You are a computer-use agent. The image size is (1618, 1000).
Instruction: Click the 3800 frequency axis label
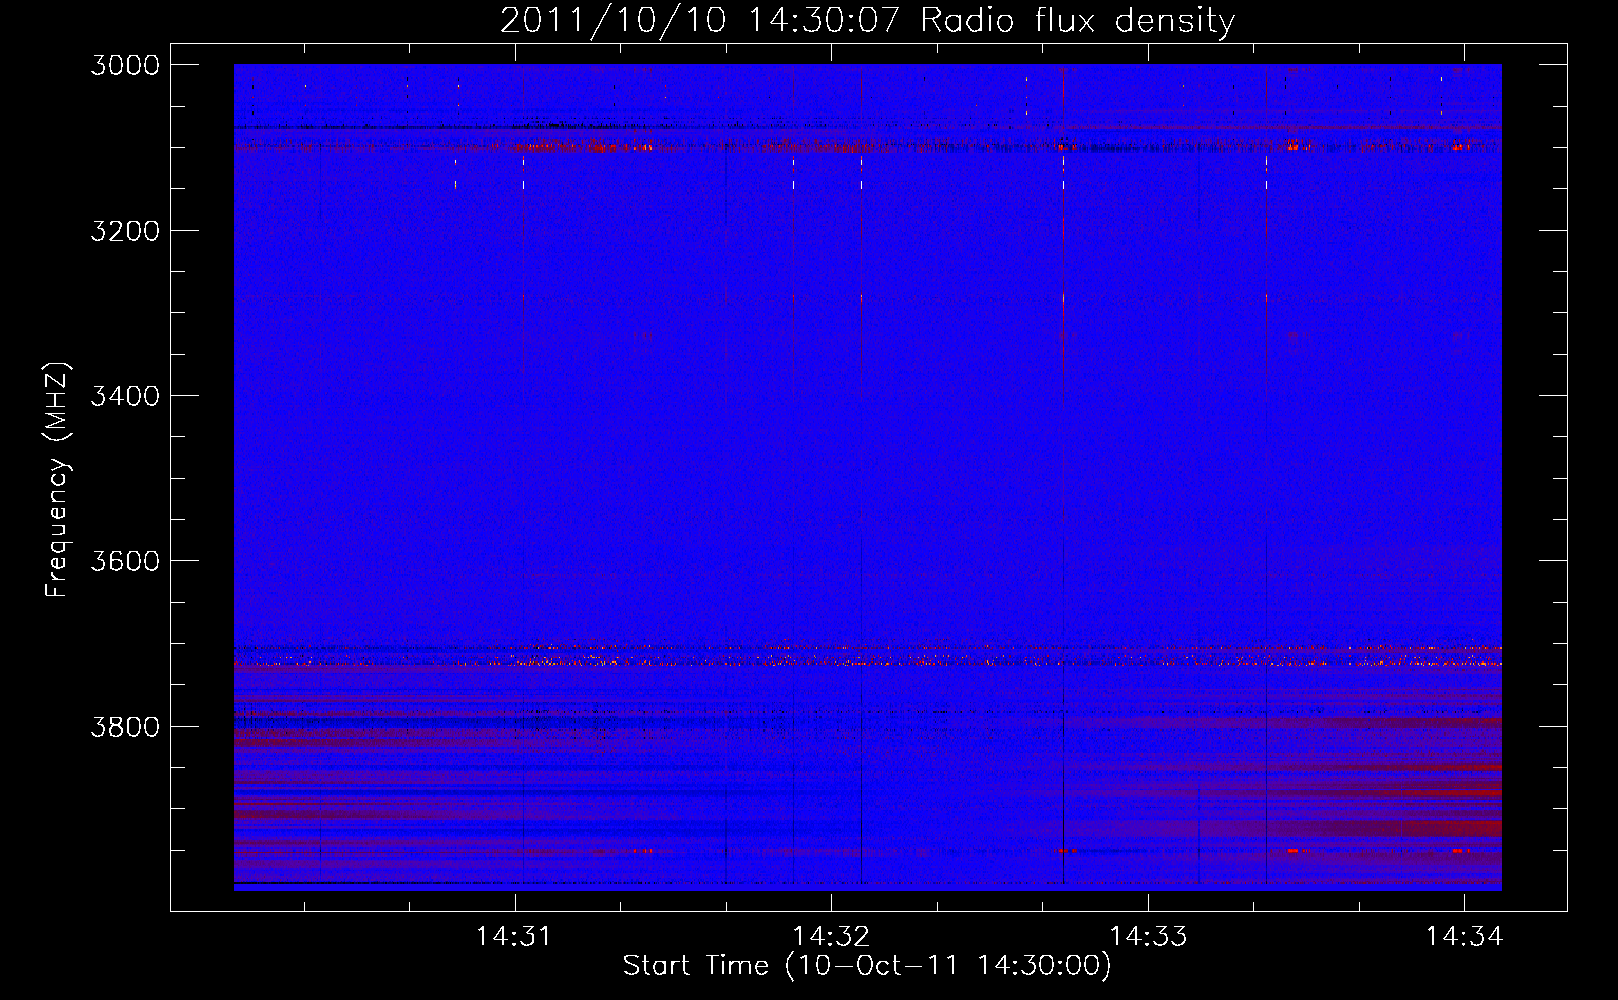pos(125,726)
